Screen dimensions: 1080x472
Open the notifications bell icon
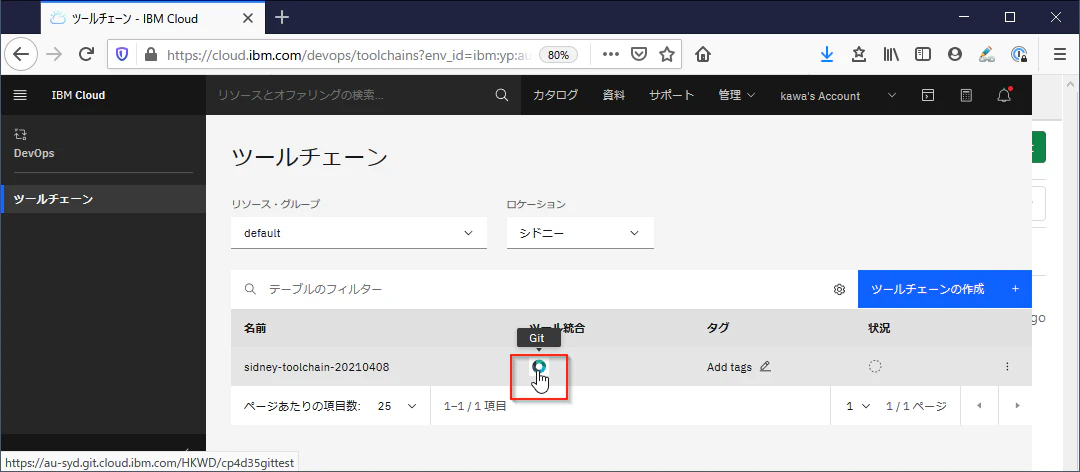(x=1004, y=95)
